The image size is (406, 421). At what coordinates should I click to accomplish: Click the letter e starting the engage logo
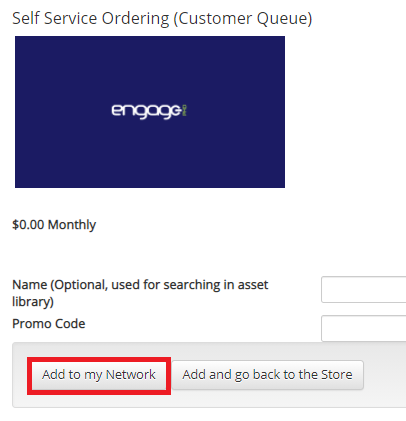[x=117, y=110]
